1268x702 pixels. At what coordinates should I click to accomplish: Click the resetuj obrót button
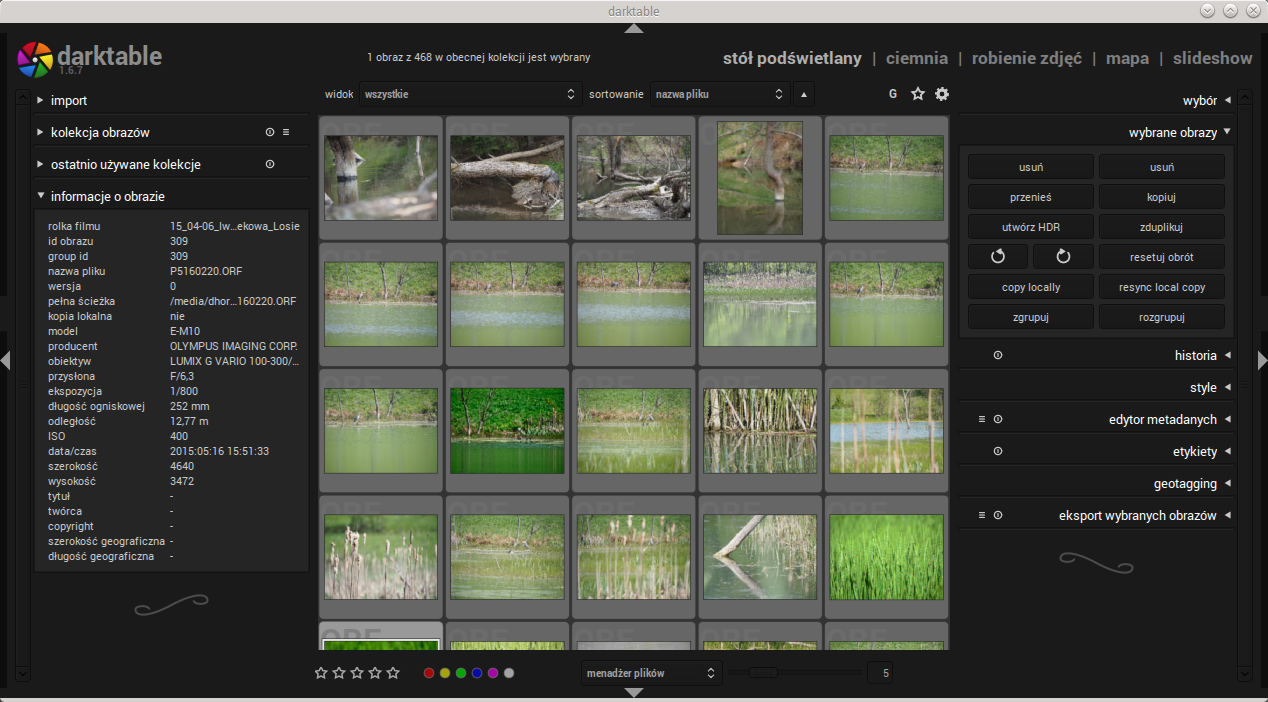pyautogui.click(x=1162, y=257)
